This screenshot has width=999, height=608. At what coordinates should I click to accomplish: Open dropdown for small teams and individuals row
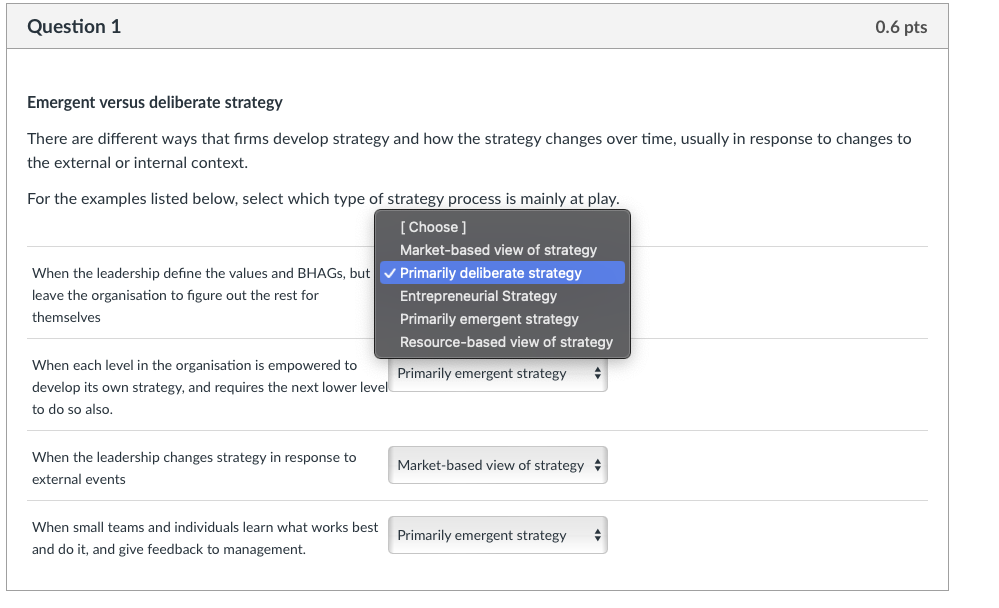(x=497, y=536)
